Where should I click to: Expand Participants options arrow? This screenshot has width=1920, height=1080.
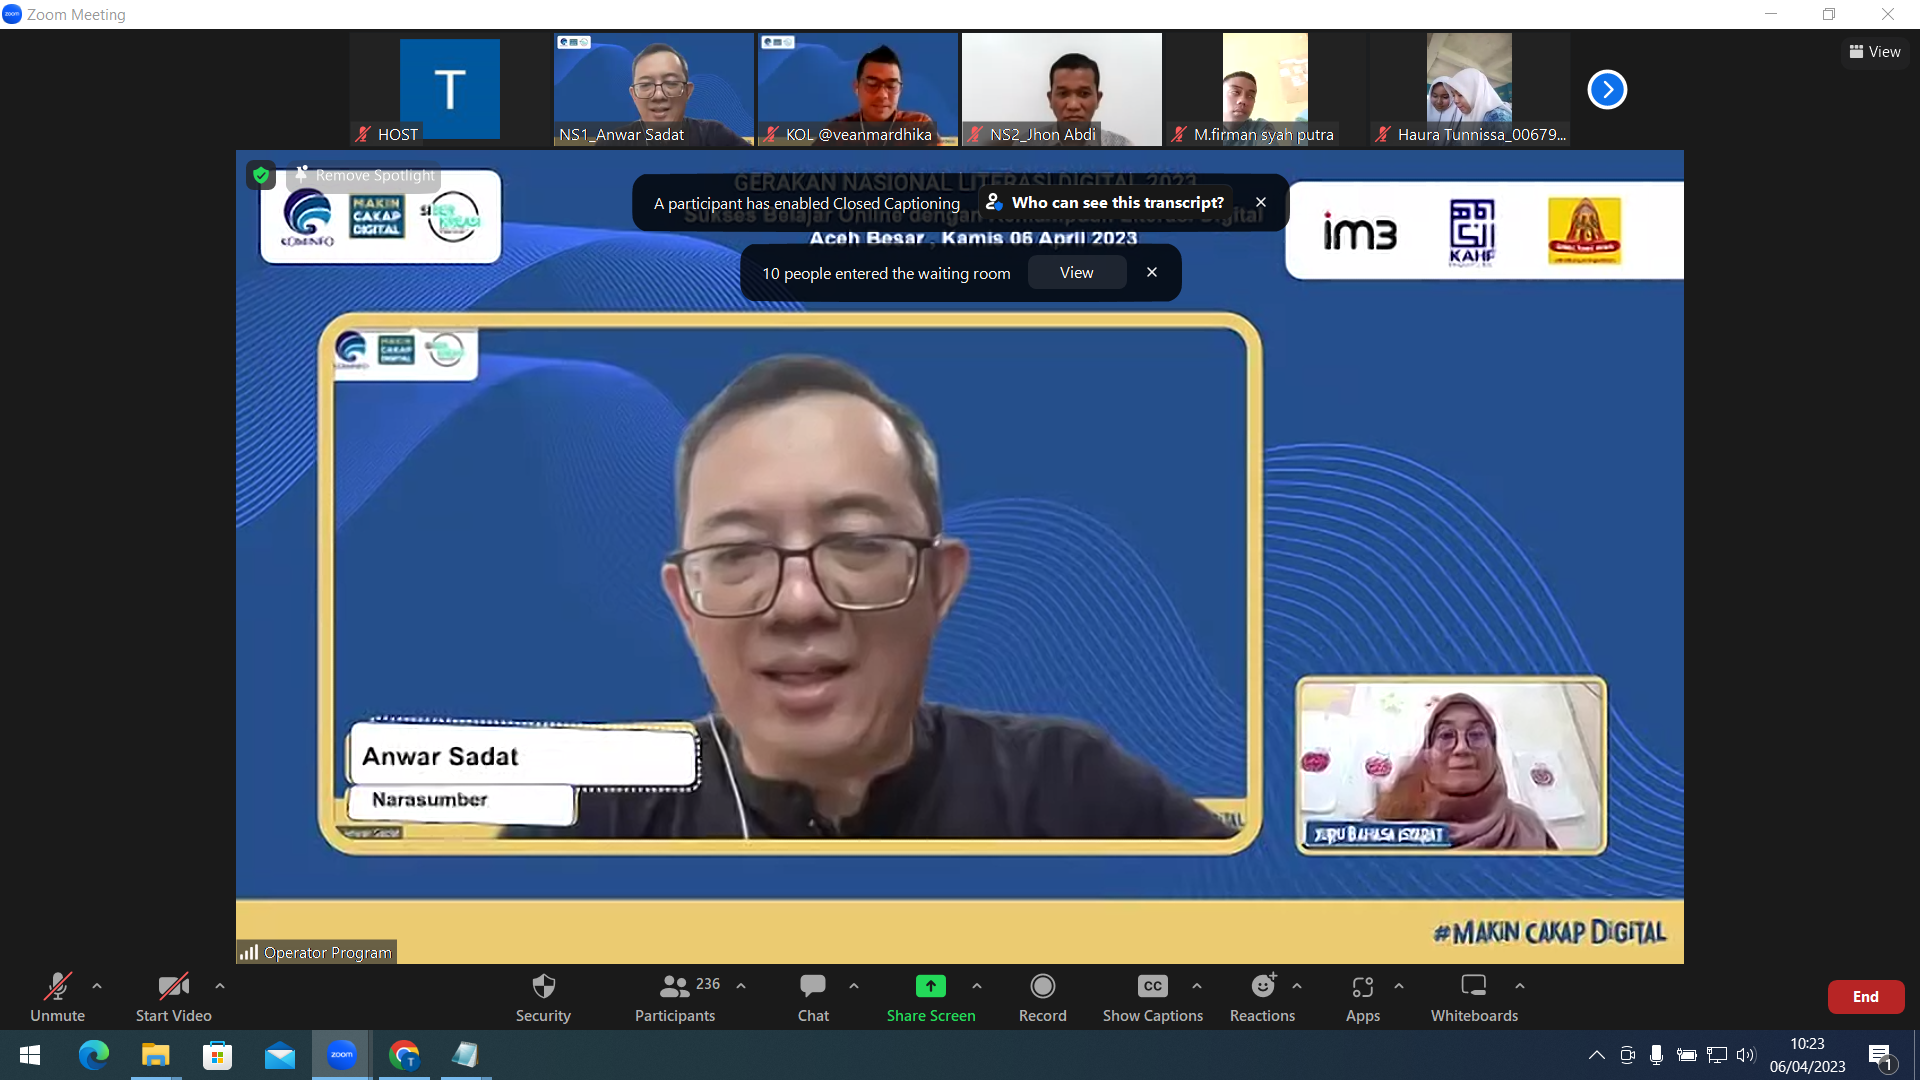pos(741,986)
